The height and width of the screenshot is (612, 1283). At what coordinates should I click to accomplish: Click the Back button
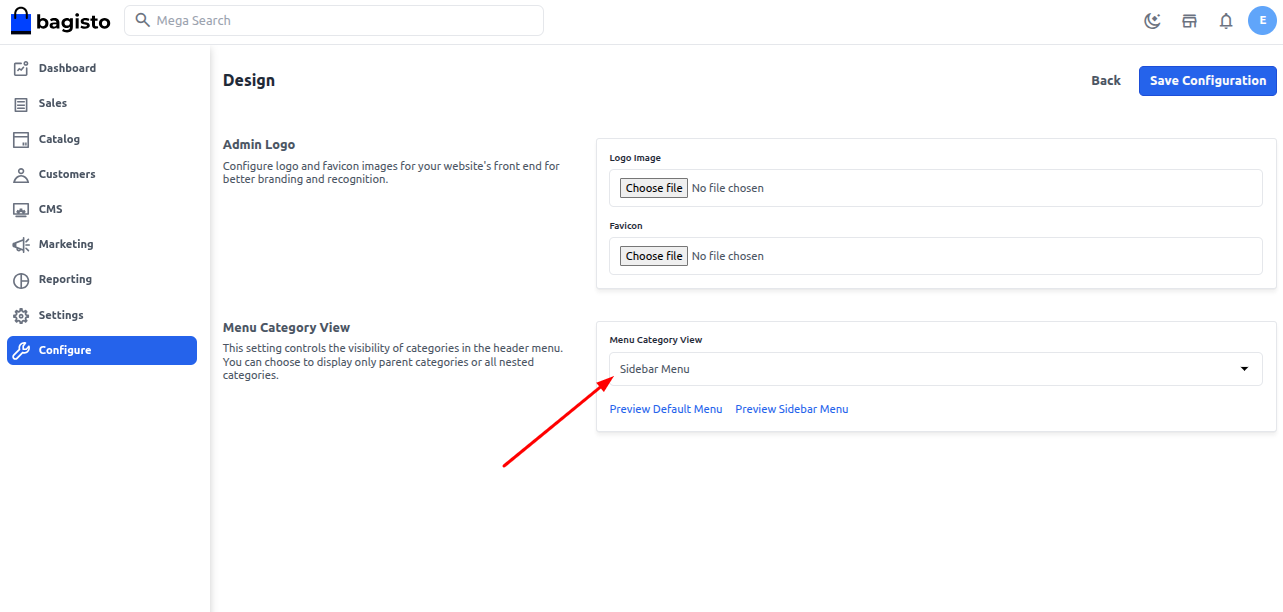click(1105, 80)
